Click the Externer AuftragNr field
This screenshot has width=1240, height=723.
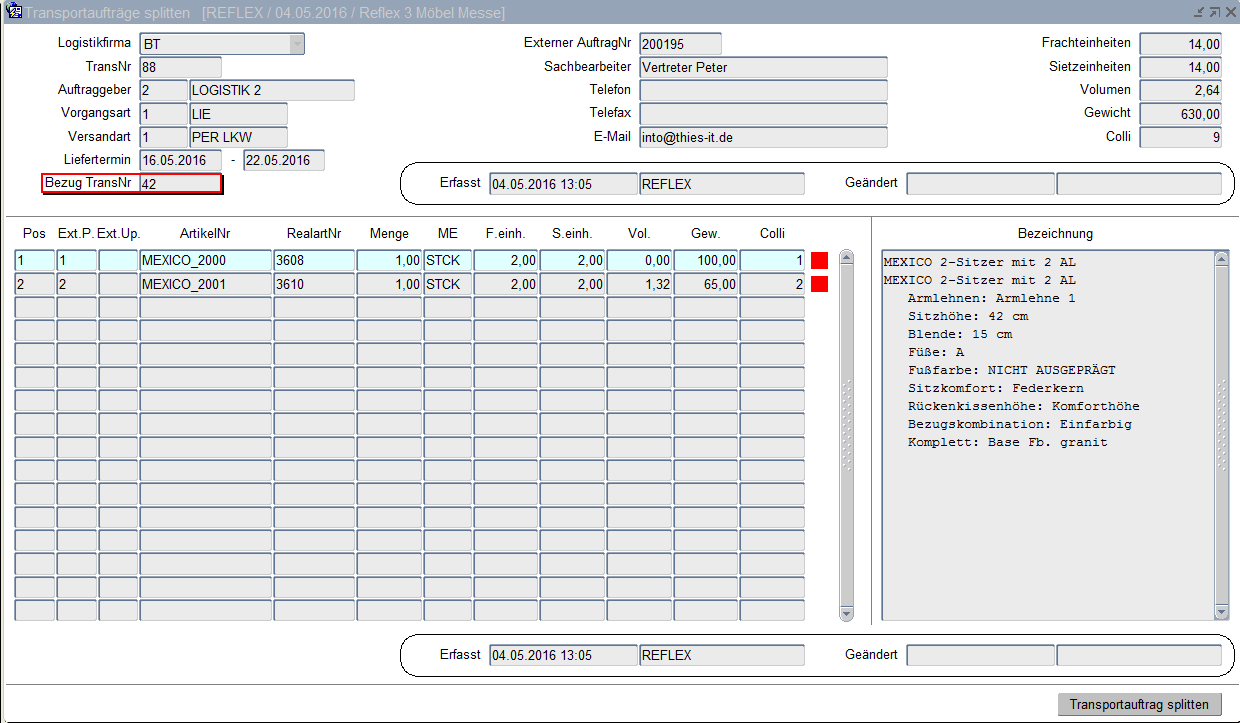(680, 44)
